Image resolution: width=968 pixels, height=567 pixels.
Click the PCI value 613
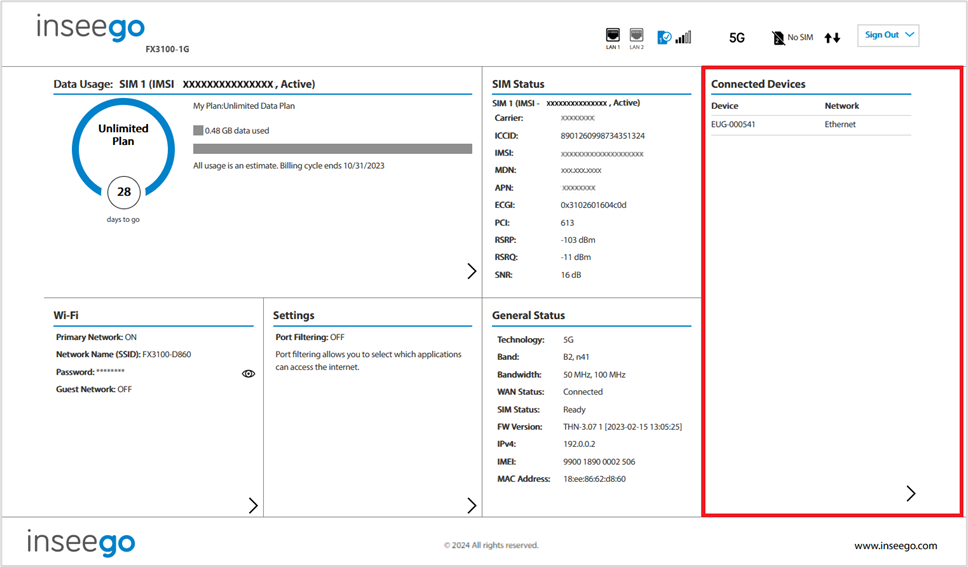567,223
